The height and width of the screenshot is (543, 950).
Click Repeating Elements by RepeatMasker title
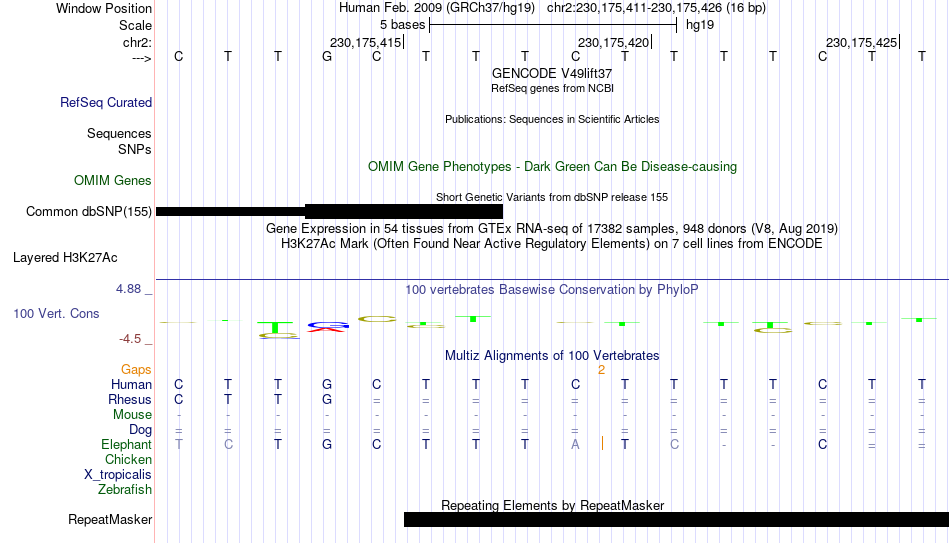coord(552,505)
